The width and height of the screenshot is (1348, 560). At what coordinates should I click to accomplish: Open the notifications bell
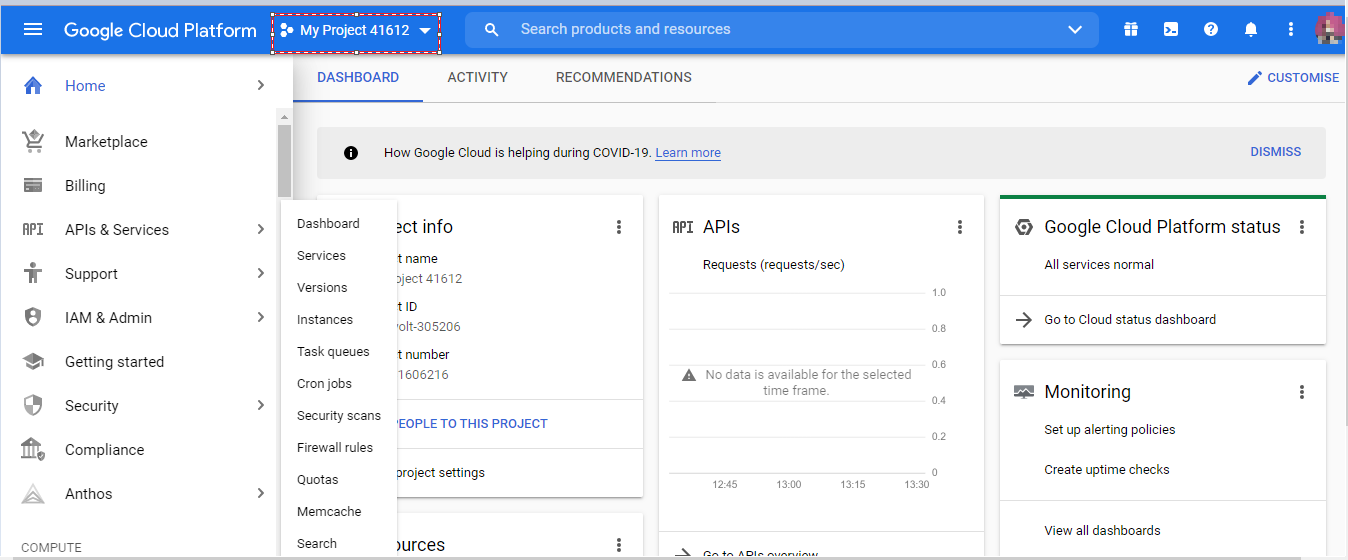(x=1251, y=29)
